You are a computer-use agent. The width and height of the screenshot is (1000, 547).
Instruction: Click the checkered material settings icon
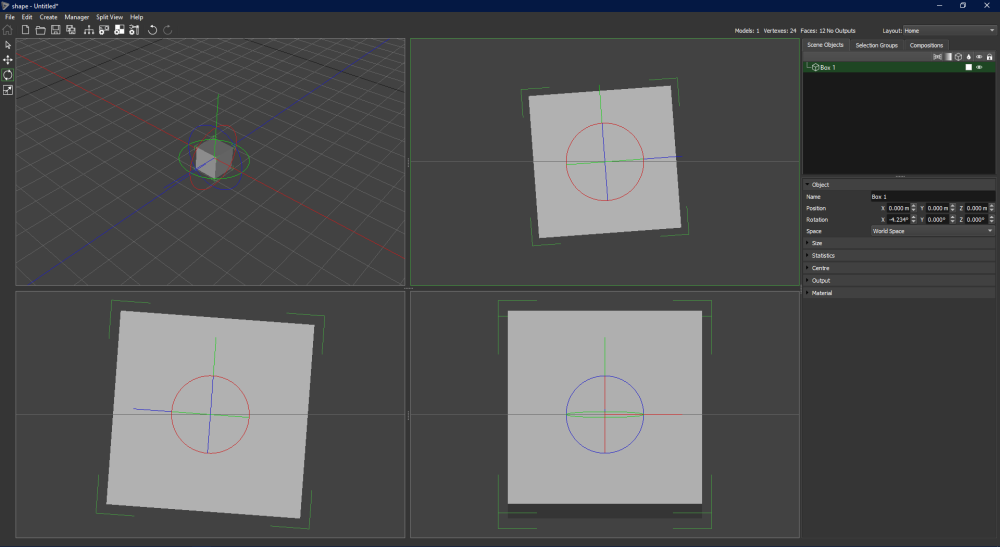[x=119, y=30]
